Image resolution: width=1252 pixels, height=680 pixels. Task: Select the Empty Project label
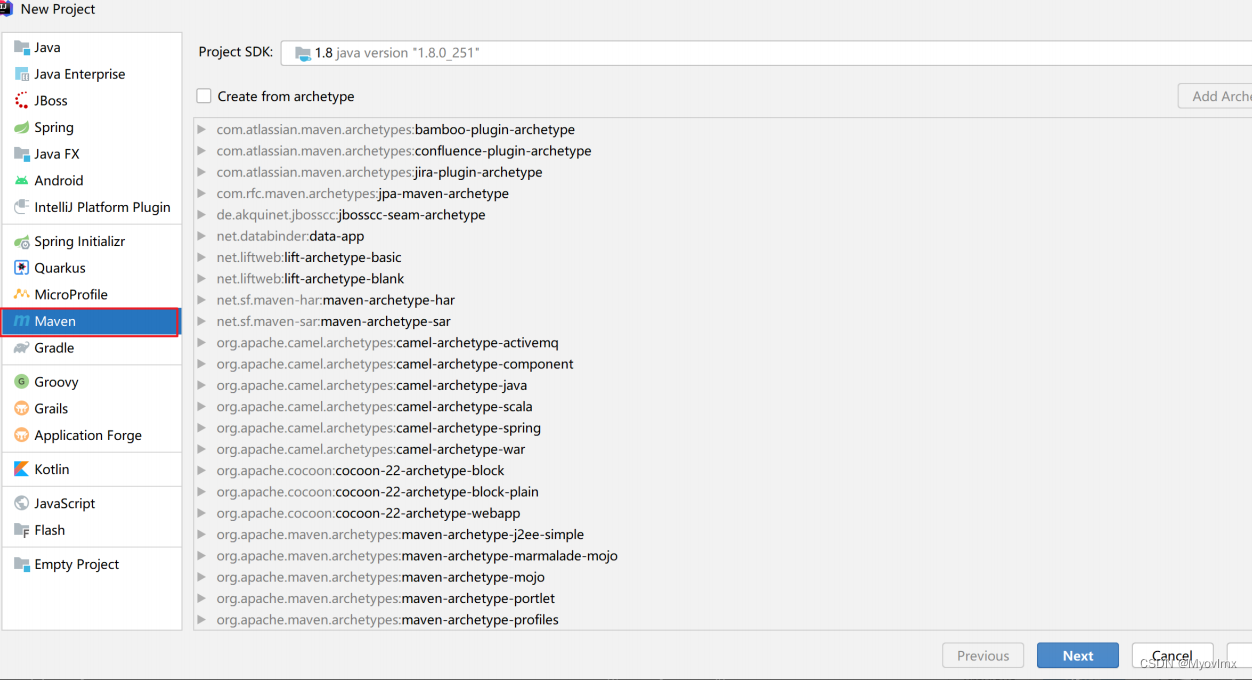pyautogui.click(x=77, y=564)
